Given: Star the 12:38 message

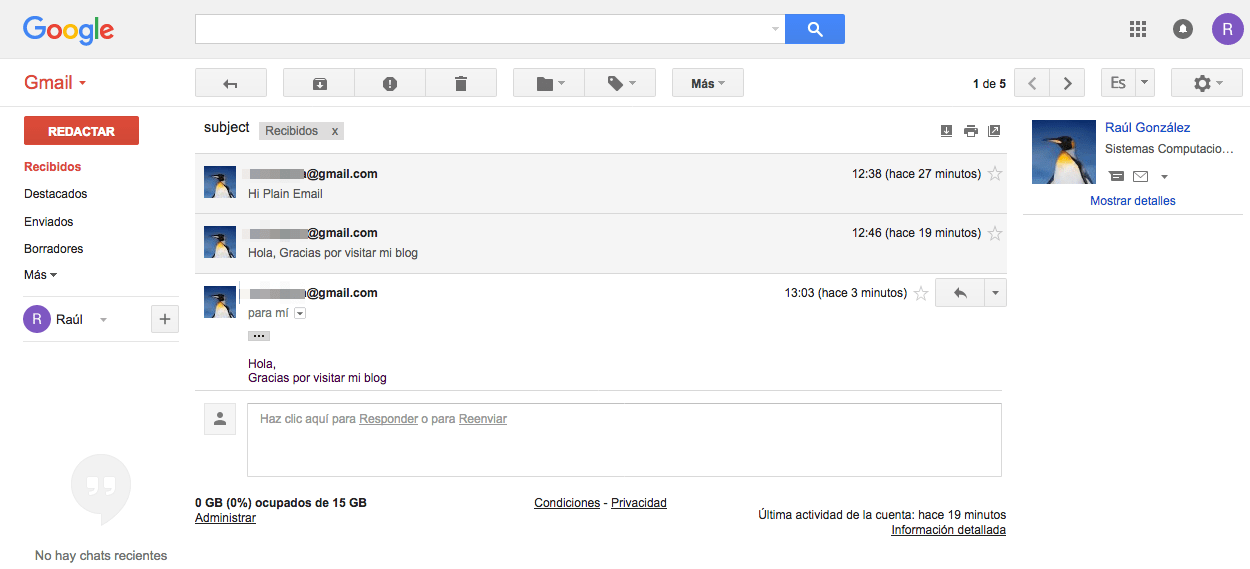Looking at the screenshot, I should click(x=995, y=174).
